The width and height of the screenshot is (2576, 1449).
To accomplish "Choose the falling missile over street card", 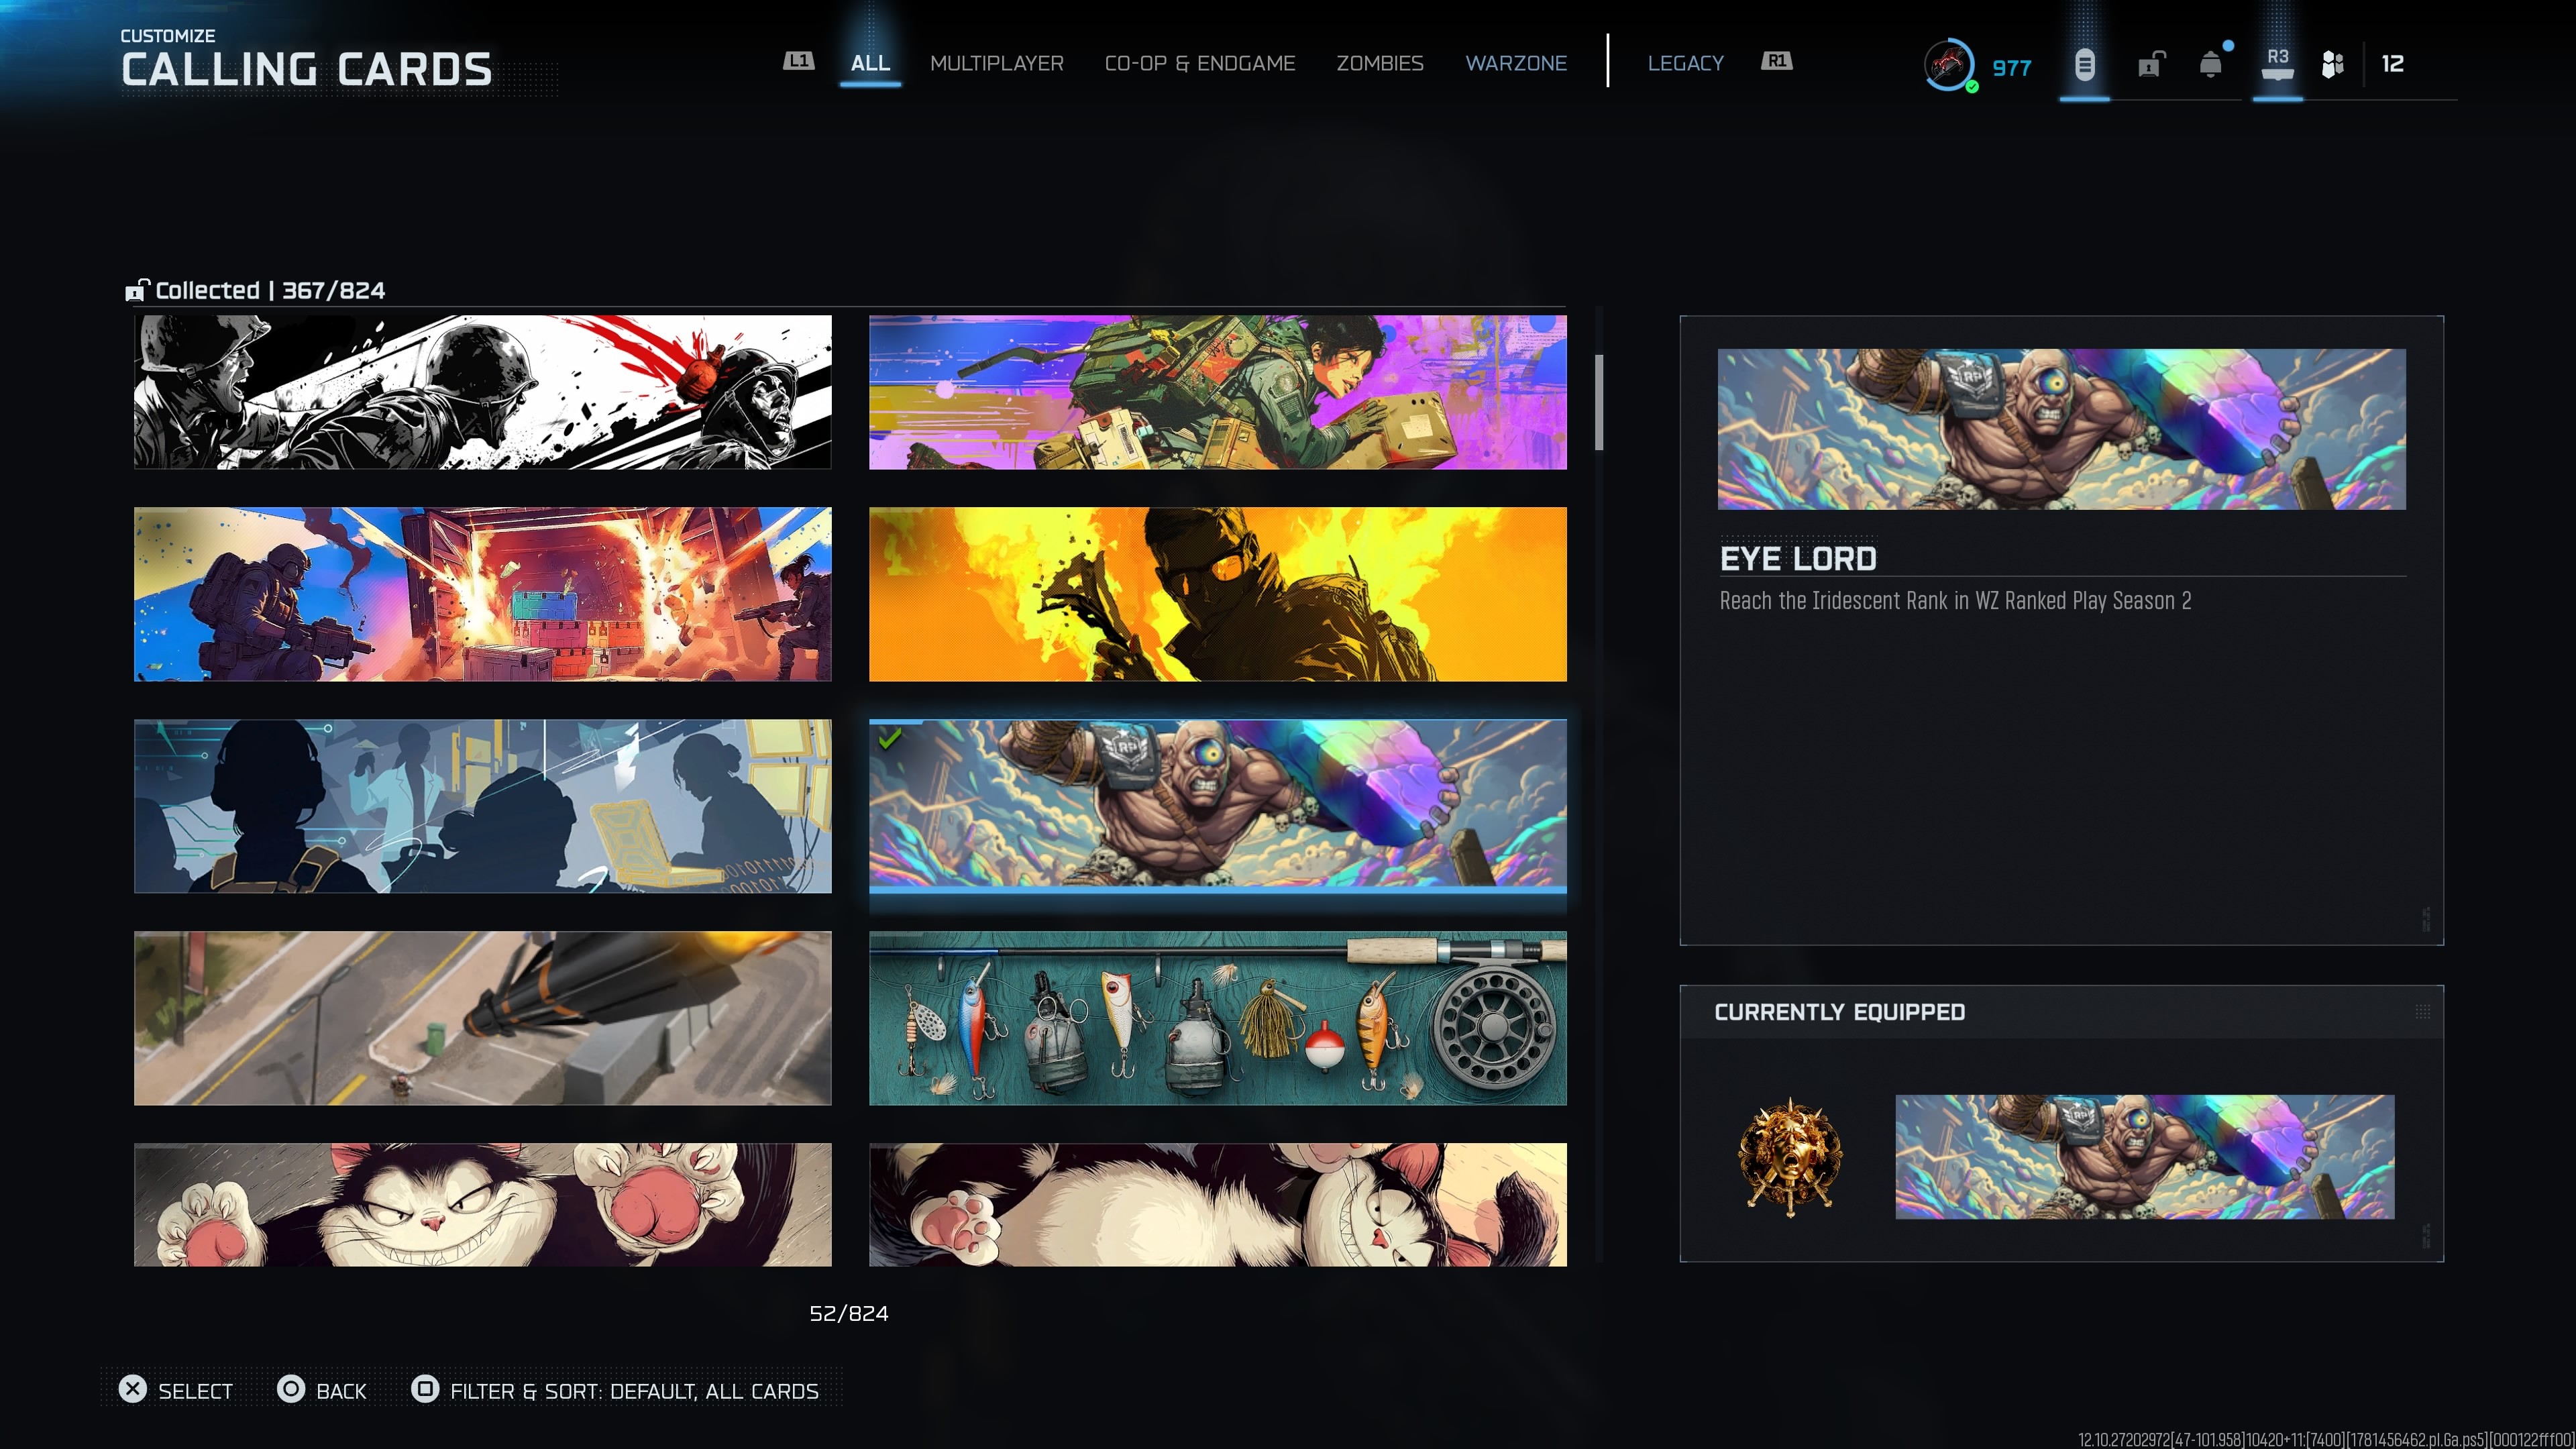I will point(482,1018).
